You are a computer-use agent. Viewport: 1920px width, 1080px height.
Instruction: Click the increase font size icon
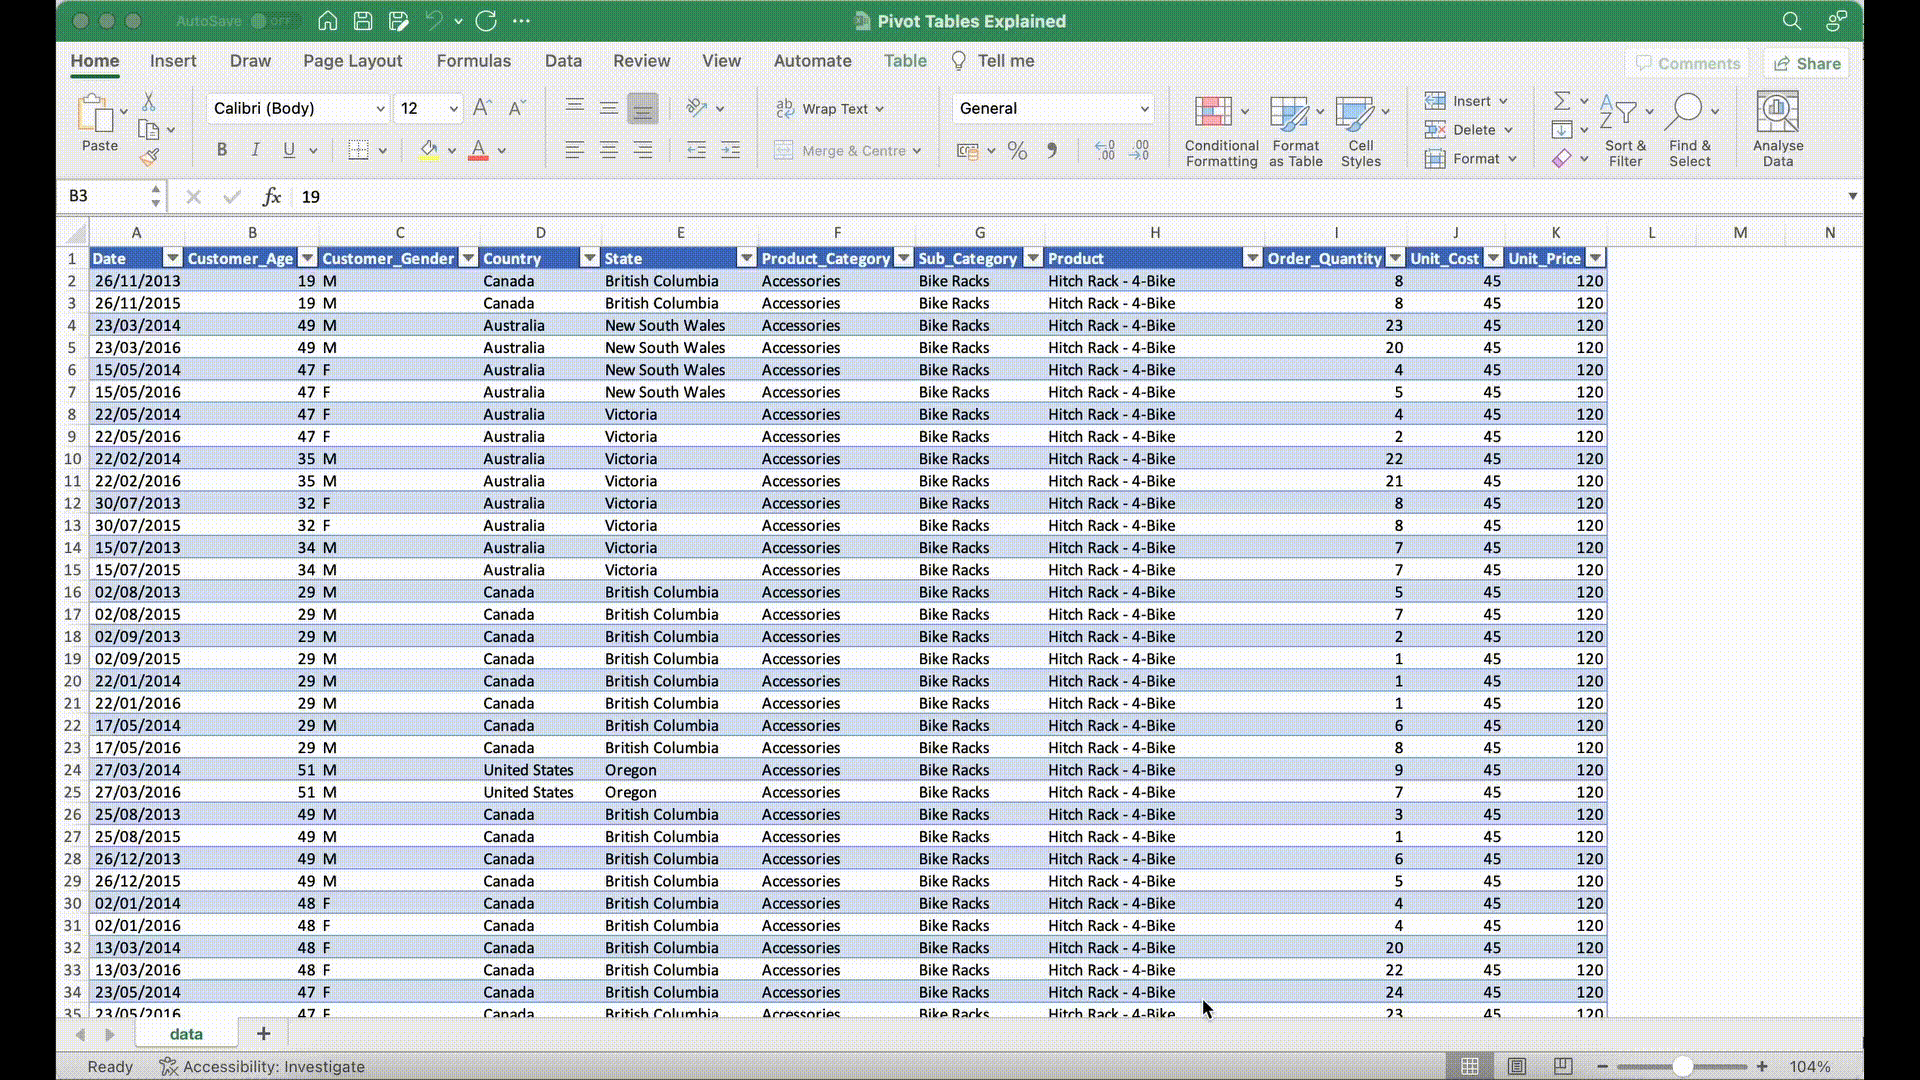(482, 108)
